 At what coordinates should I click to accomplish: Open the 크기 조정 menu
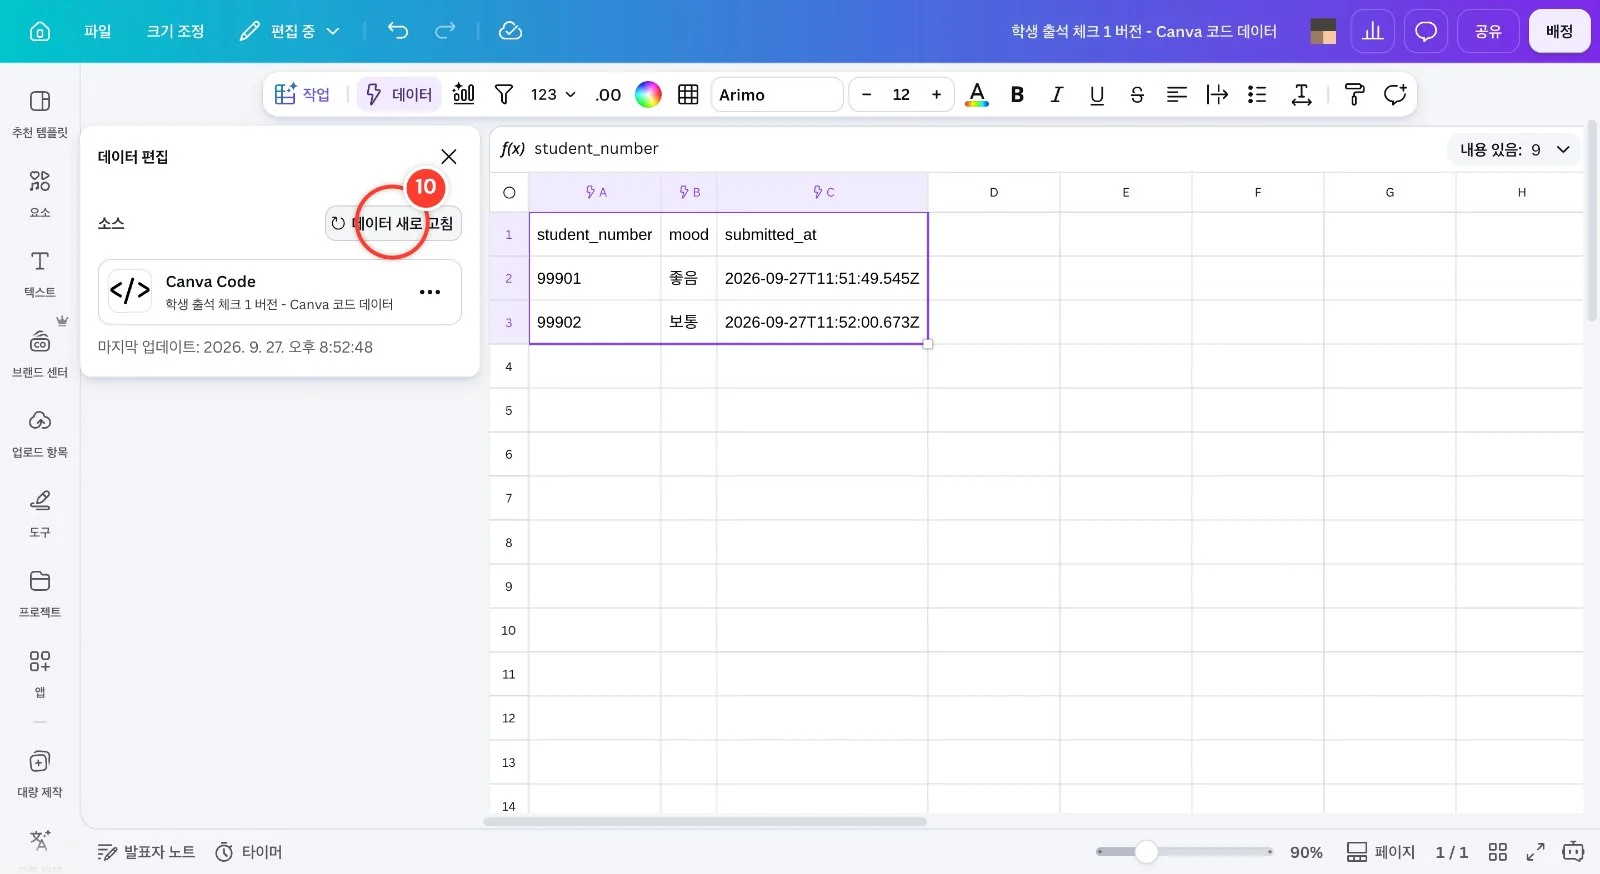pos(175,31)
